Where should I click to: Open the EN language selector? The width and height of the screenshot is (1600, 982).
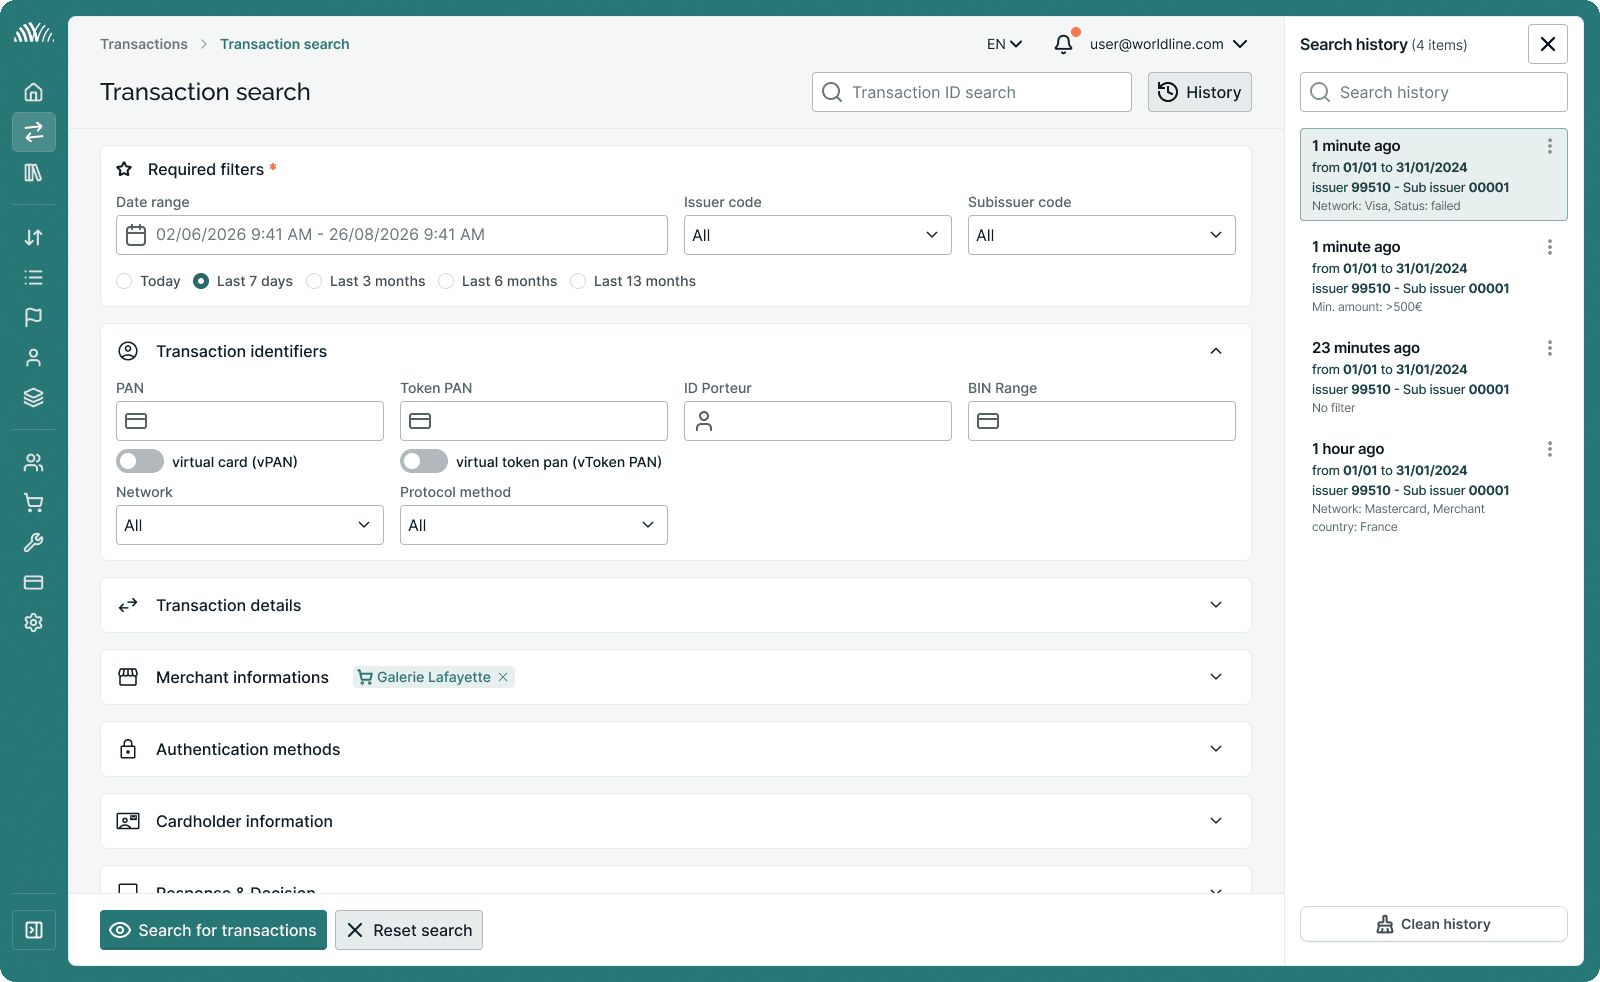1004,44
